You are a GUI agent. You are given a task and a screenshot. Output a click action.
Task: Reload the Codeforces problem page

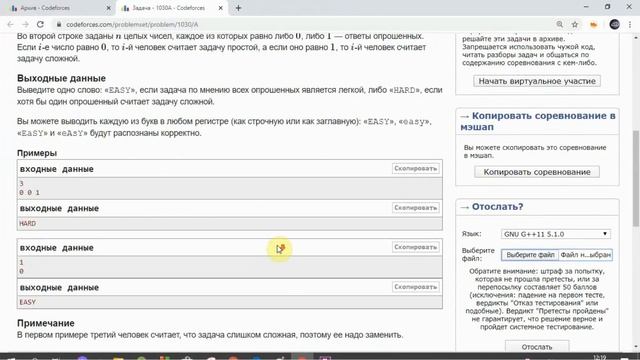pos(40,24)
